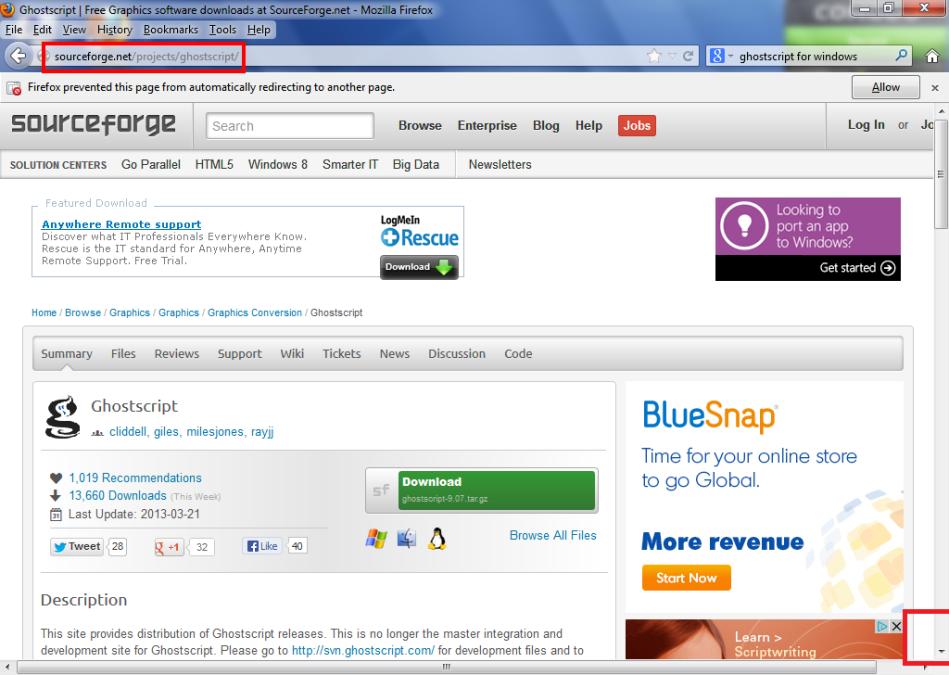Click the red Jobs button
The width and height of the screenshot is (949, 675).
pos(637,125)
